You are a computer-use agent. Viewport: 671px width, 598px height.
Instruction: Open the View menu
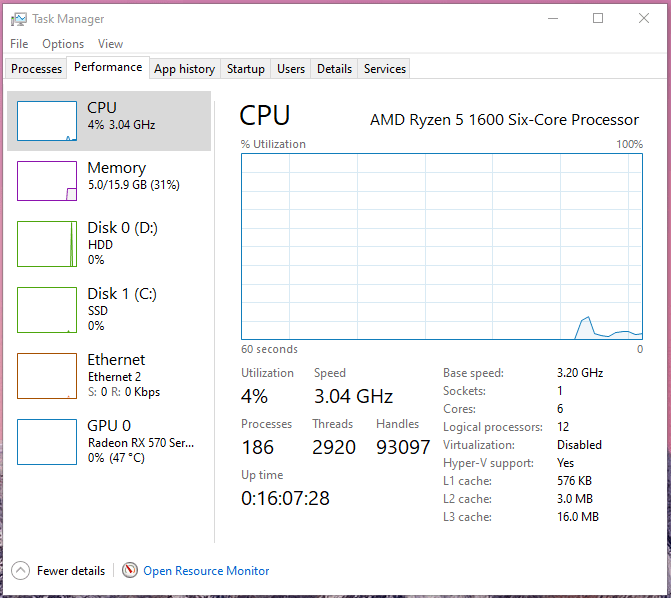[110, 44]
